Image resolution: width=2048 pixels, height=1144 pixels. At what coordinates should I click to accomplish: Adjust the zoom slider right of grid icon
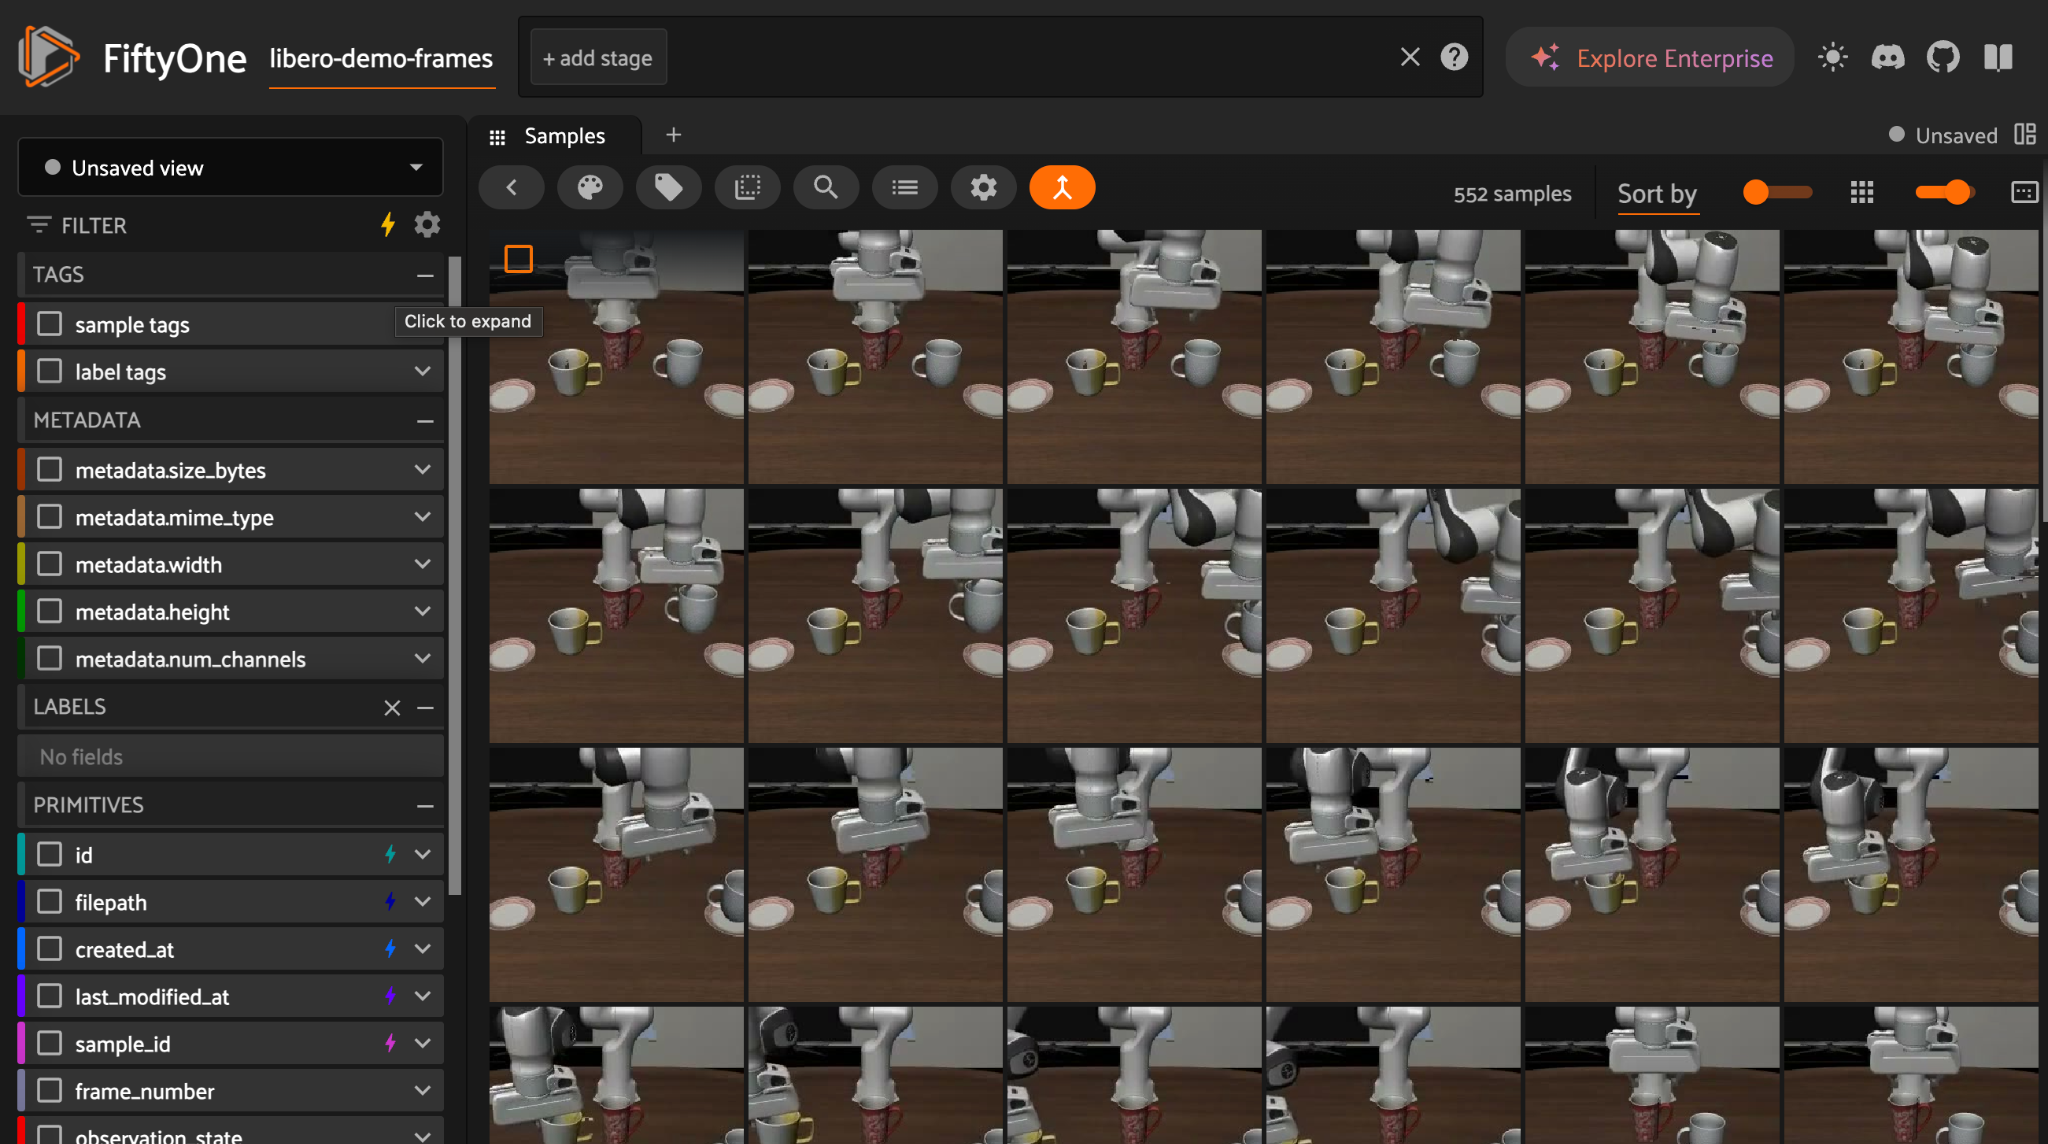click(x=1945, y=192)
